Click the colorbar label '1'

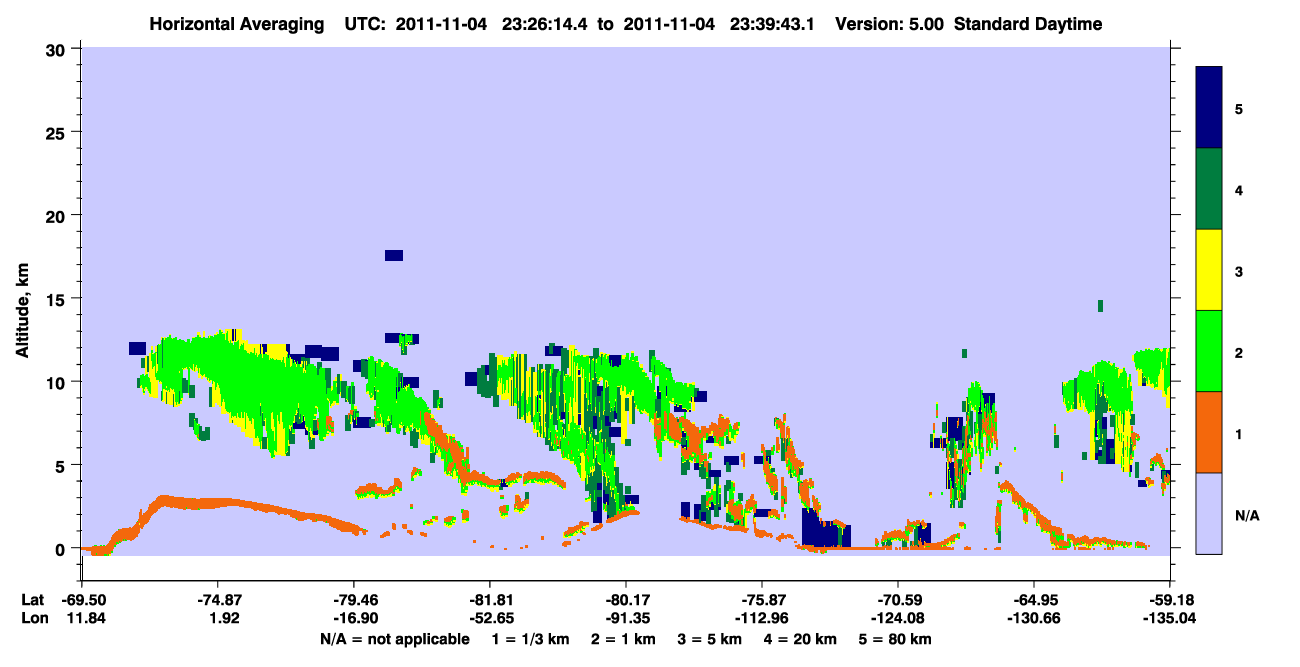point(1239,433)
